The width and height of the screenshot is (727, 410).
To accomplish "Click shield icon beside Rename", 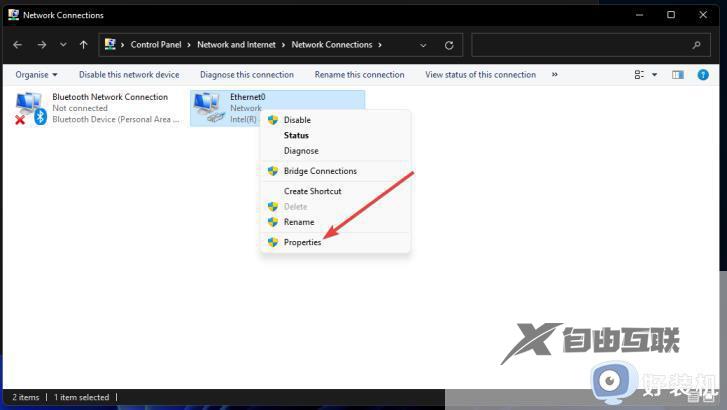I will click(x=273, y=222).
